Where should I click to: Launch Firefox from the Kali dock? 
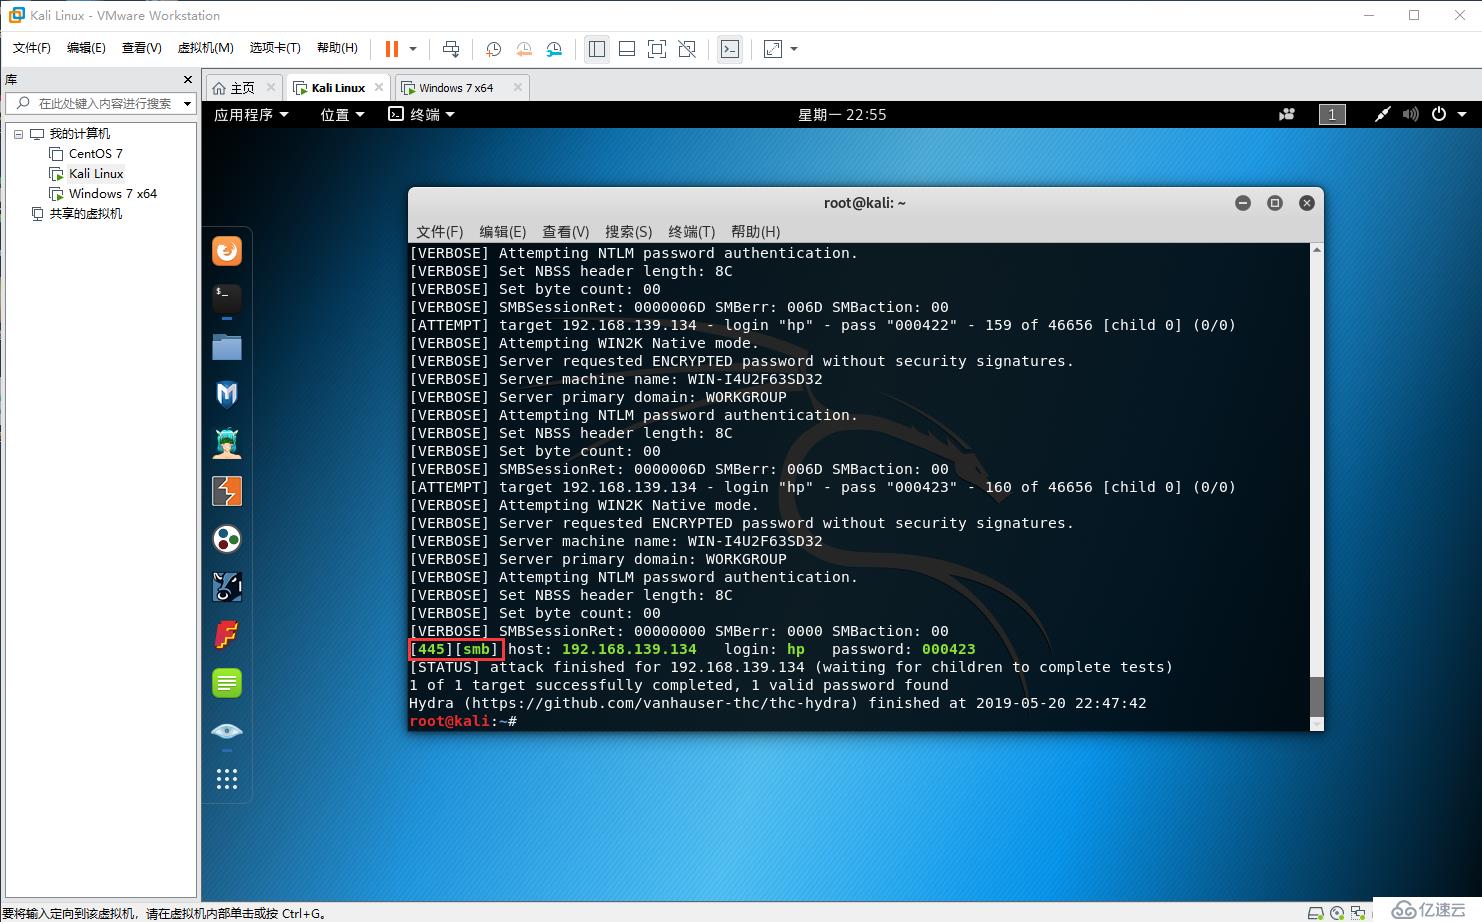click(227, 251)
